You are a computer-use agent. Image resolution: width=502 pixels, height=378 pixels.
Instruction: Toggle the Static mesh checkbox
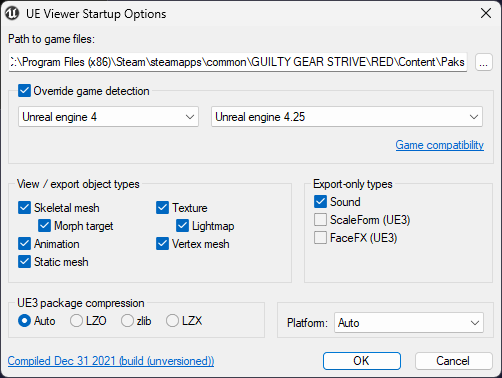(24, 262)
